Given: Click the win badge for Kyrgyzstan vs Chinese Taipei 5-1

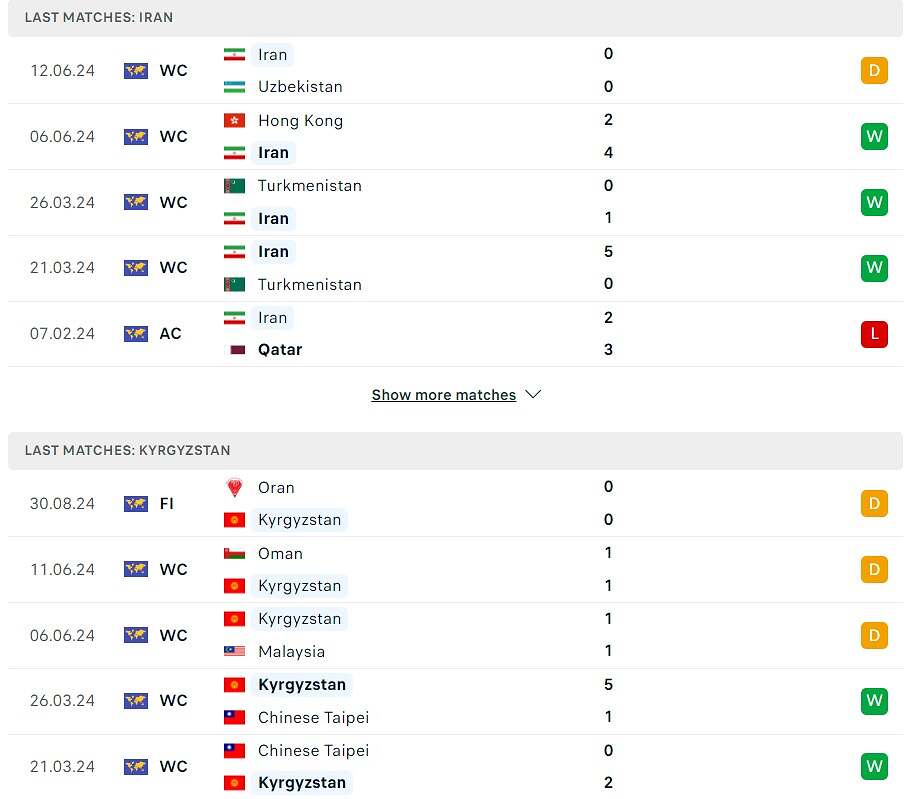Looking at the screenshot, I should (874, 700).
